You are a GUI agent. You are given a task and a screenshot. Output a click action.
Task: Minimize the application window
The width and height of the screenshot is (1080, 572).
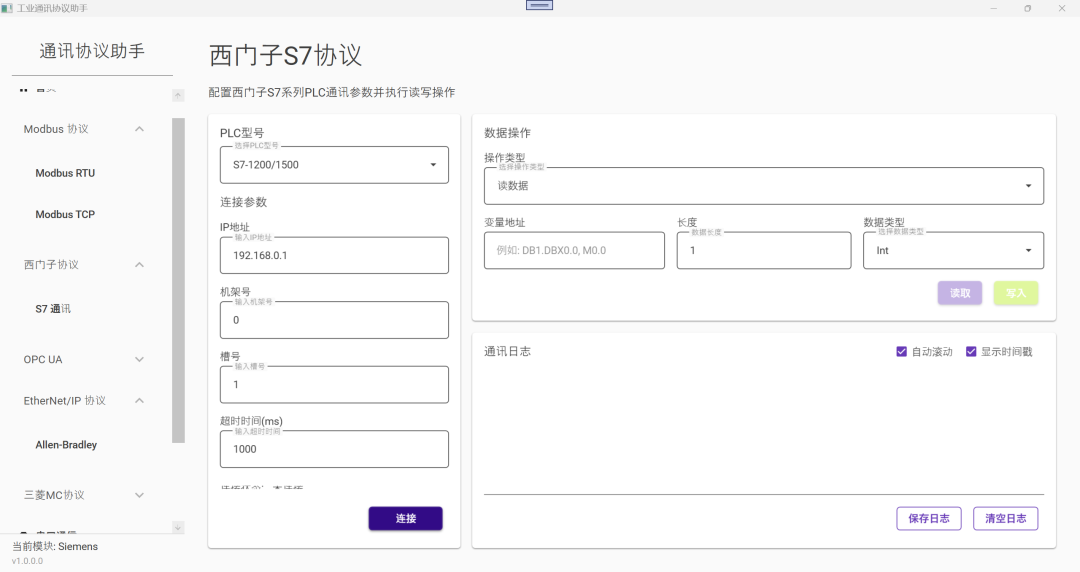[x=993, y=8]
